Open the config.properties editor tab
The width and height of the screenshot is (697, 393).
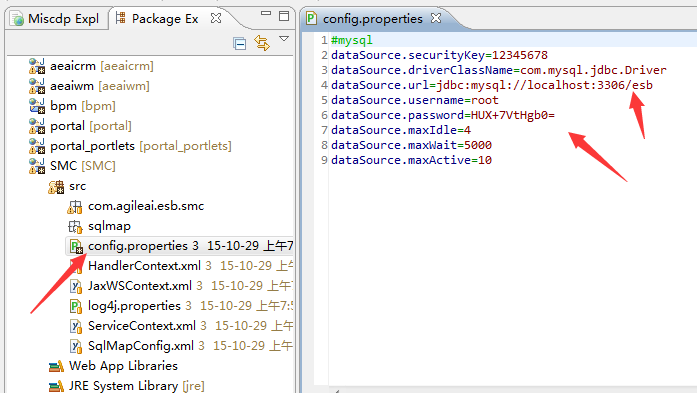pyautogui.click(x=373, y=19)
